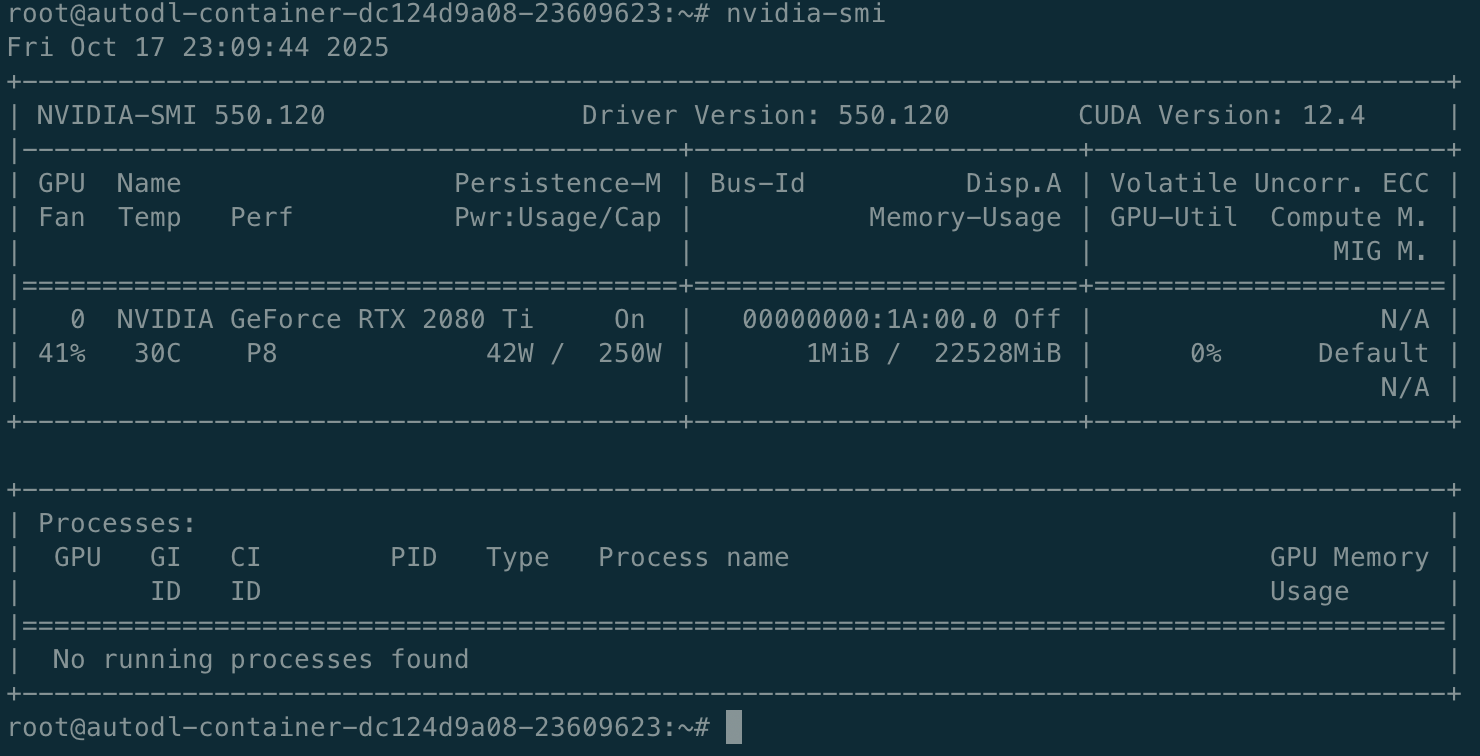Click the typed nvidia-smi command text
This screenshot has height=756, width=1480.
805,14
